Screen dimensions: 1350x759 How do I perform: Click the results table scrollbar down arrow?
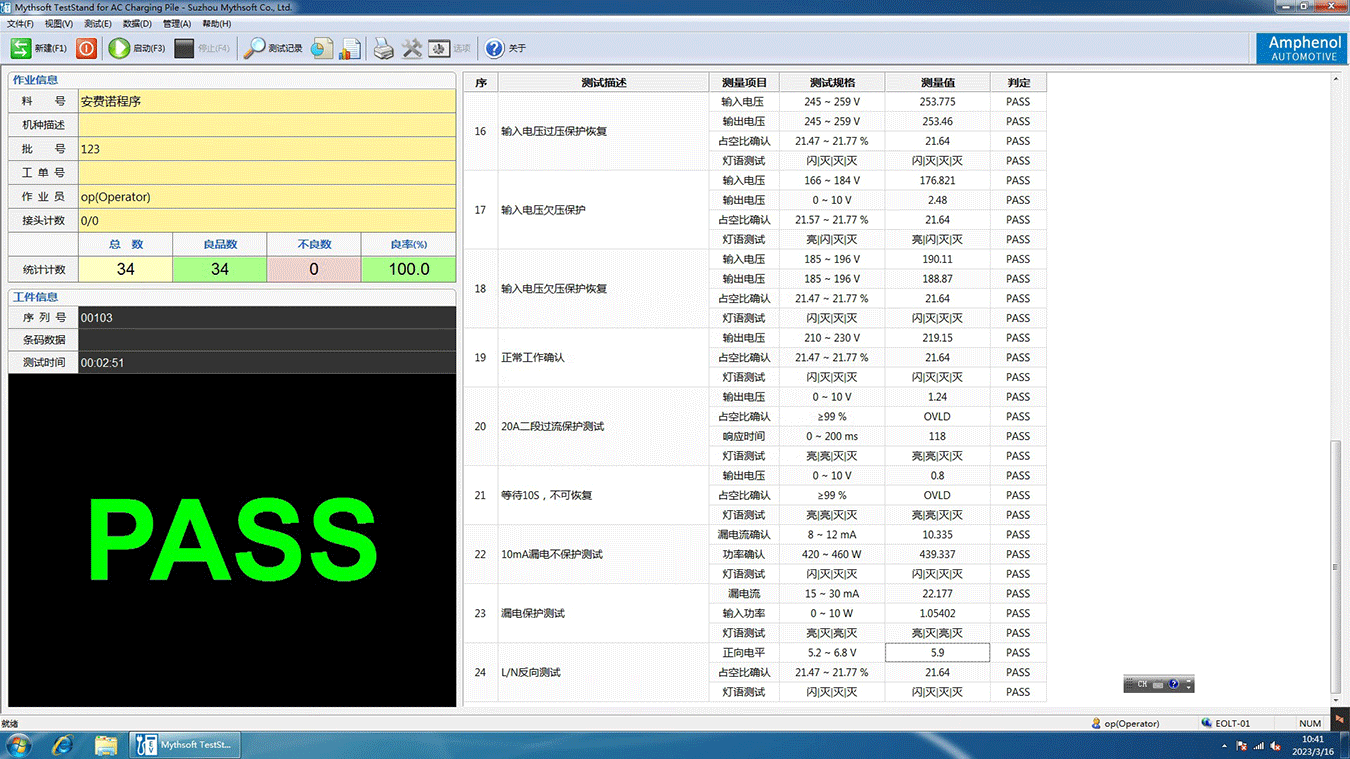(1336, 700)
